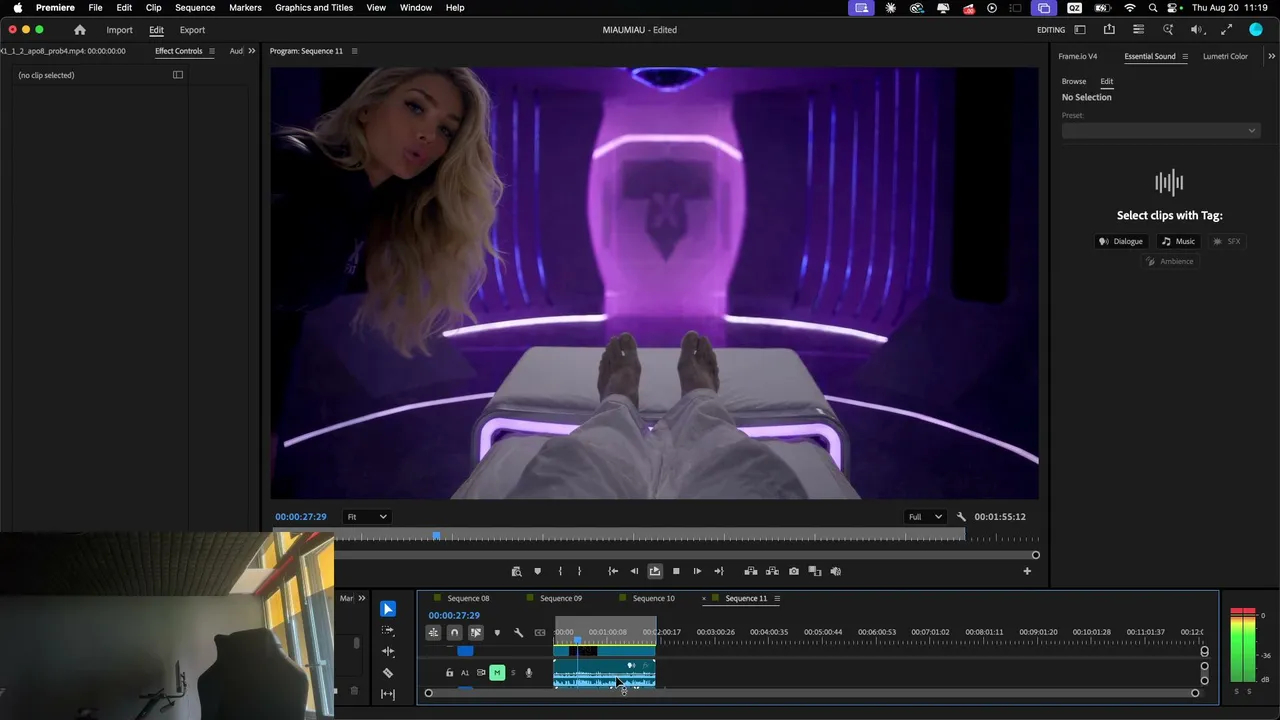Toggle track lock on A1
Screen dimensions: 1280x720
pyautogui.click(x=449, y=673)
